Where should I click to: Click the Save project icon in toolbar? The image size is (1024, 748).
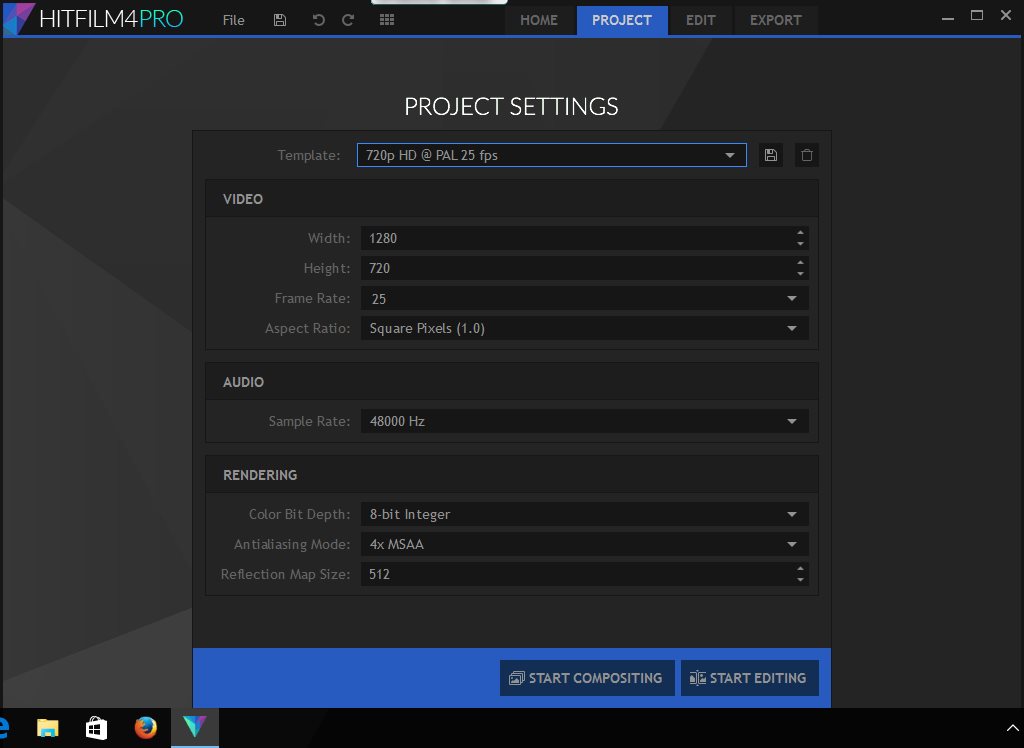click(x=280, y=19)
